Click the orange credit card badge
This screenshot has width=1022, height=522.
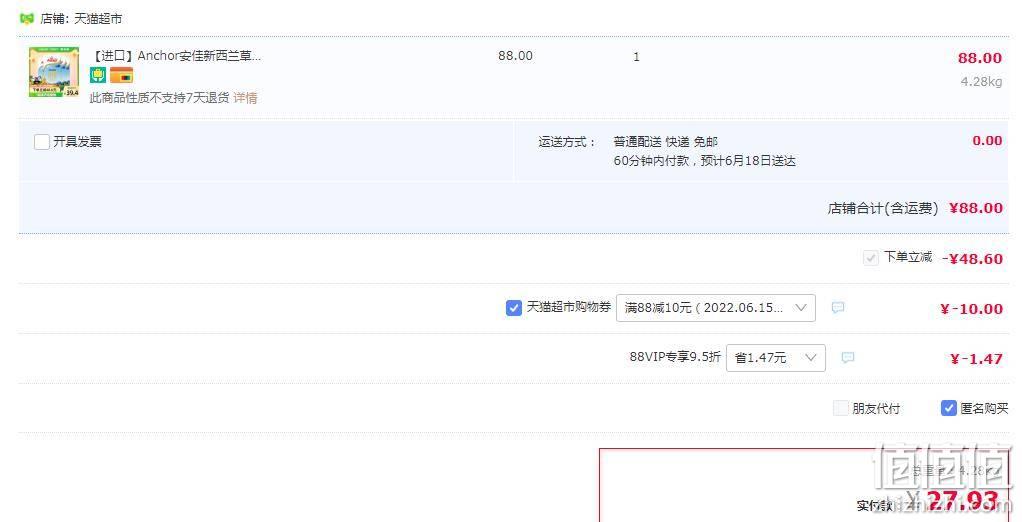pyautogui.click(x=121, y=76)
